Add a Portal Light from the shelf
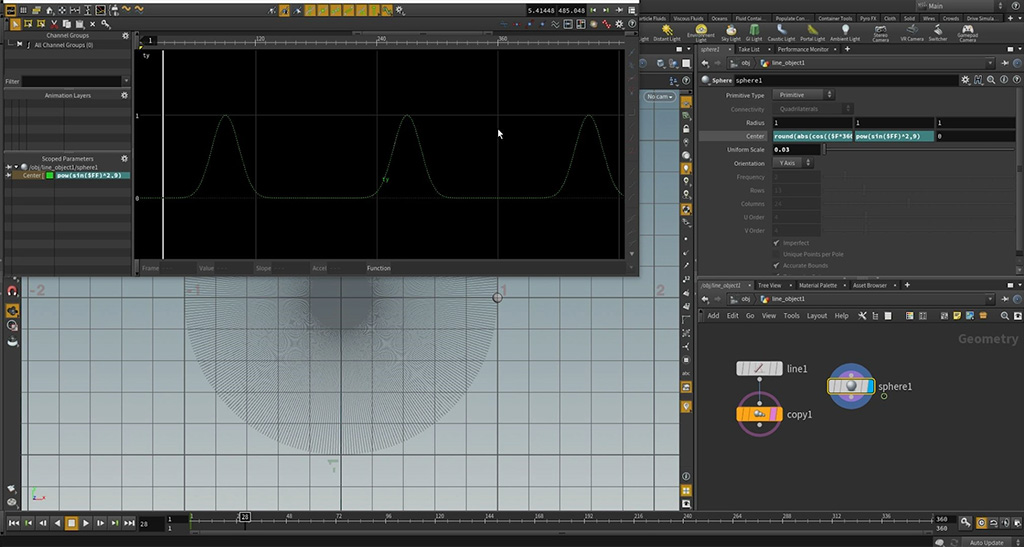 pyautogui.click(x=813, y=31)
